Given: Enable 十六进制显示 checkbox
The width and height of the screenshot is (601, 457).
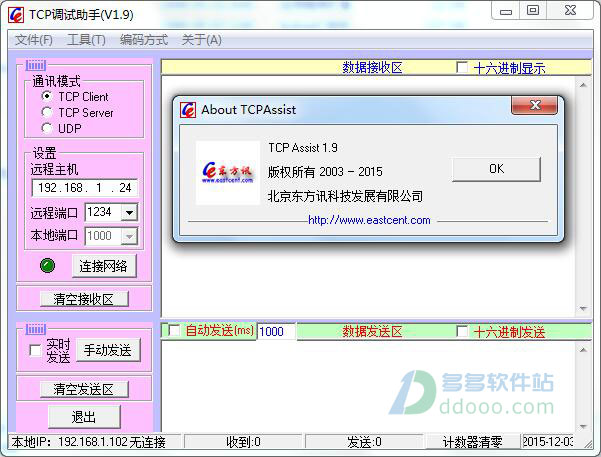Looking at the screenshot, I should coord(462,67).
